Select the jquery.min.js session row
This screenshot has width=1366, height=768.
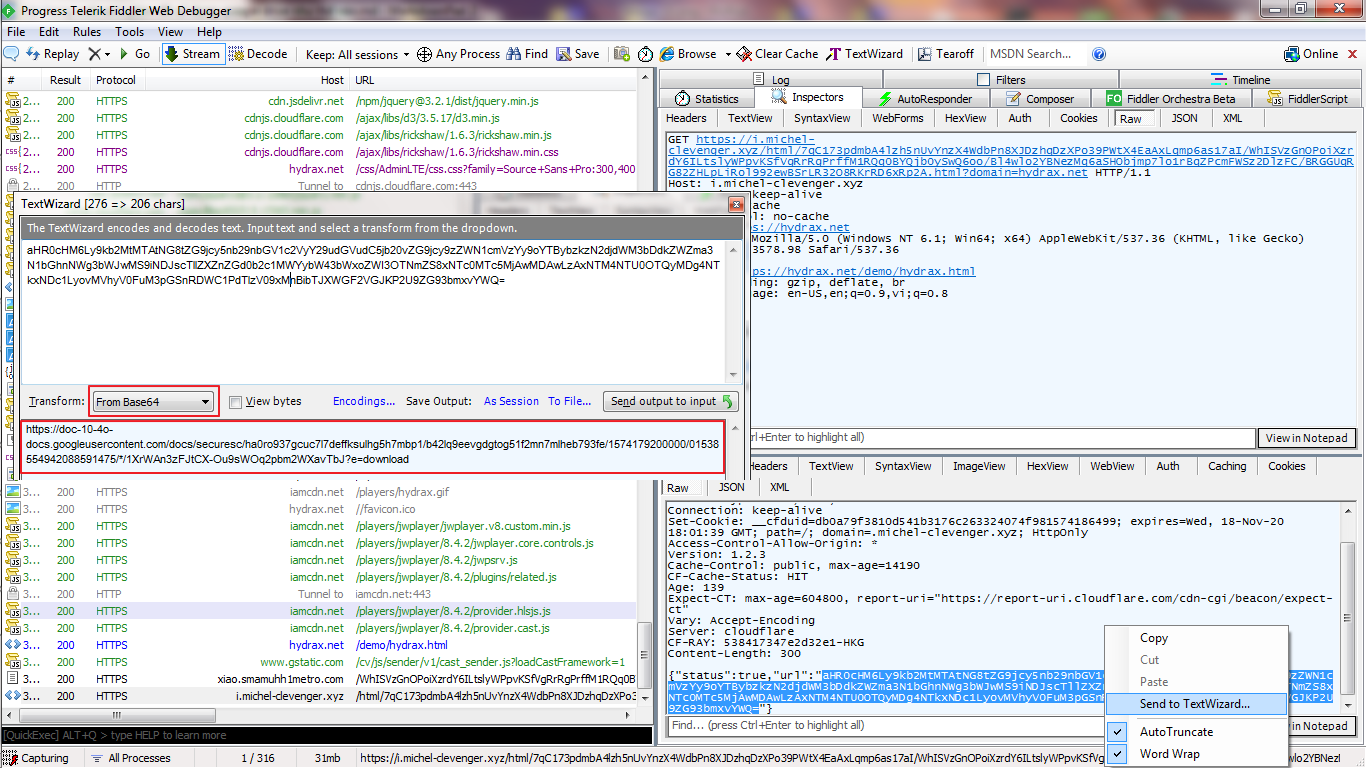point(320,101)
